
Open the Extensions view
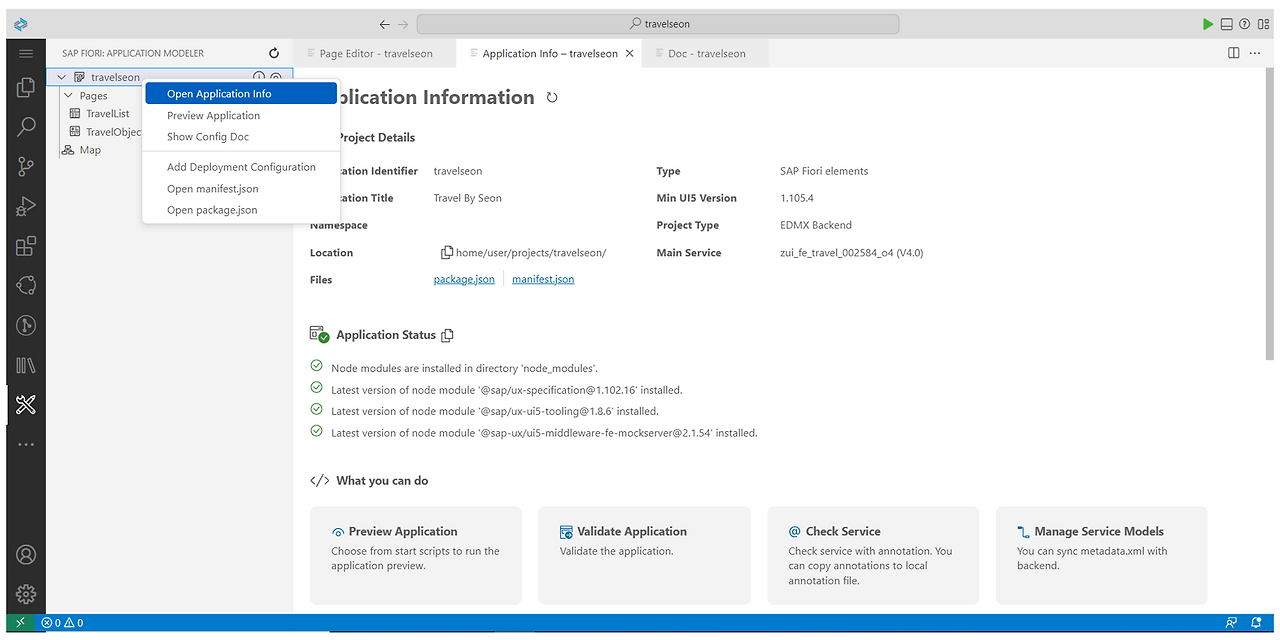26,246
